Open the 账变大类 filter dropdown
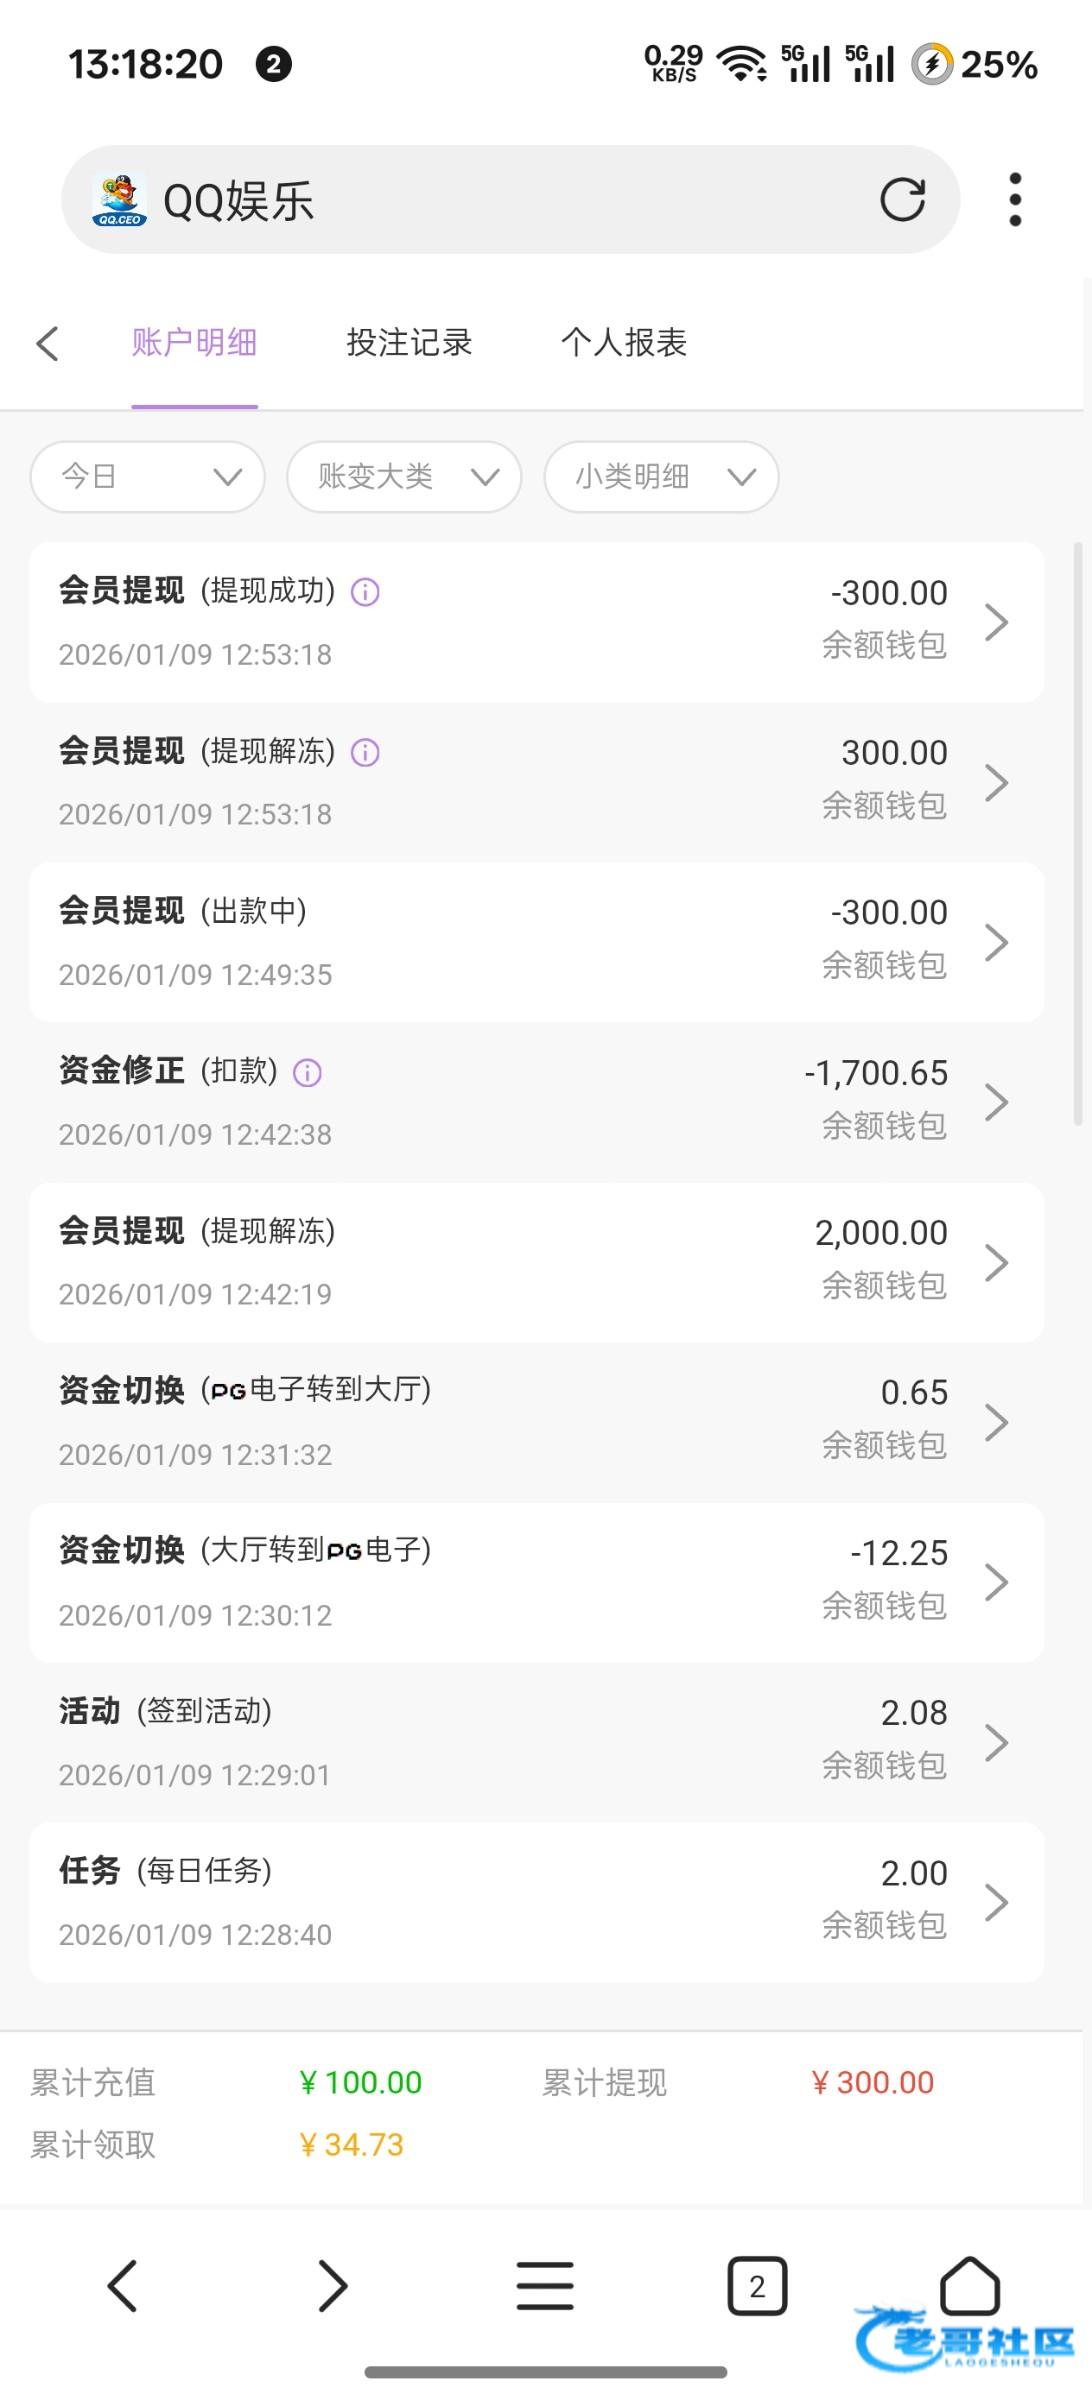1092x2400 pixels. (404, 477)
